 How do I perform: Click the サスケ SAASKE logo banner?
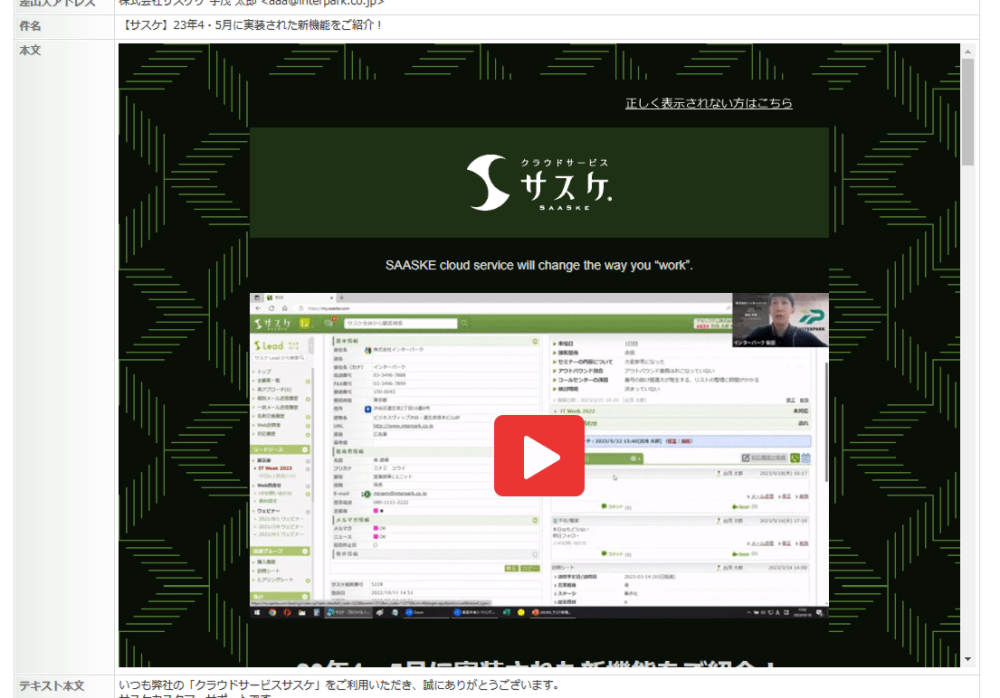pyautogui.click(x=539, y=182)
